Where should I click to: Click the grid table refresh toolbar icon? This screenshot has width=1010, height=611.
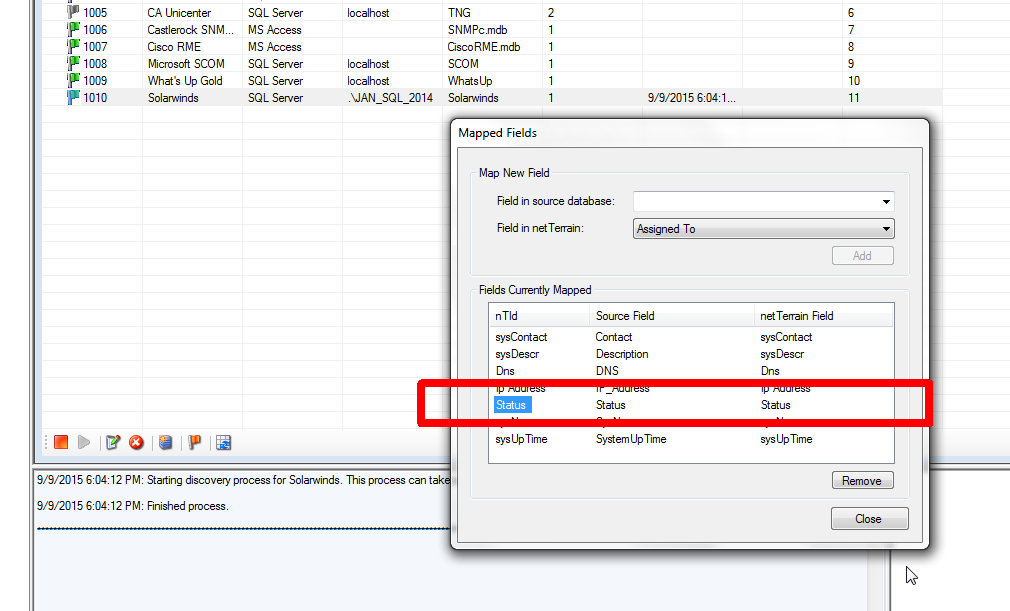click(224, 442)
